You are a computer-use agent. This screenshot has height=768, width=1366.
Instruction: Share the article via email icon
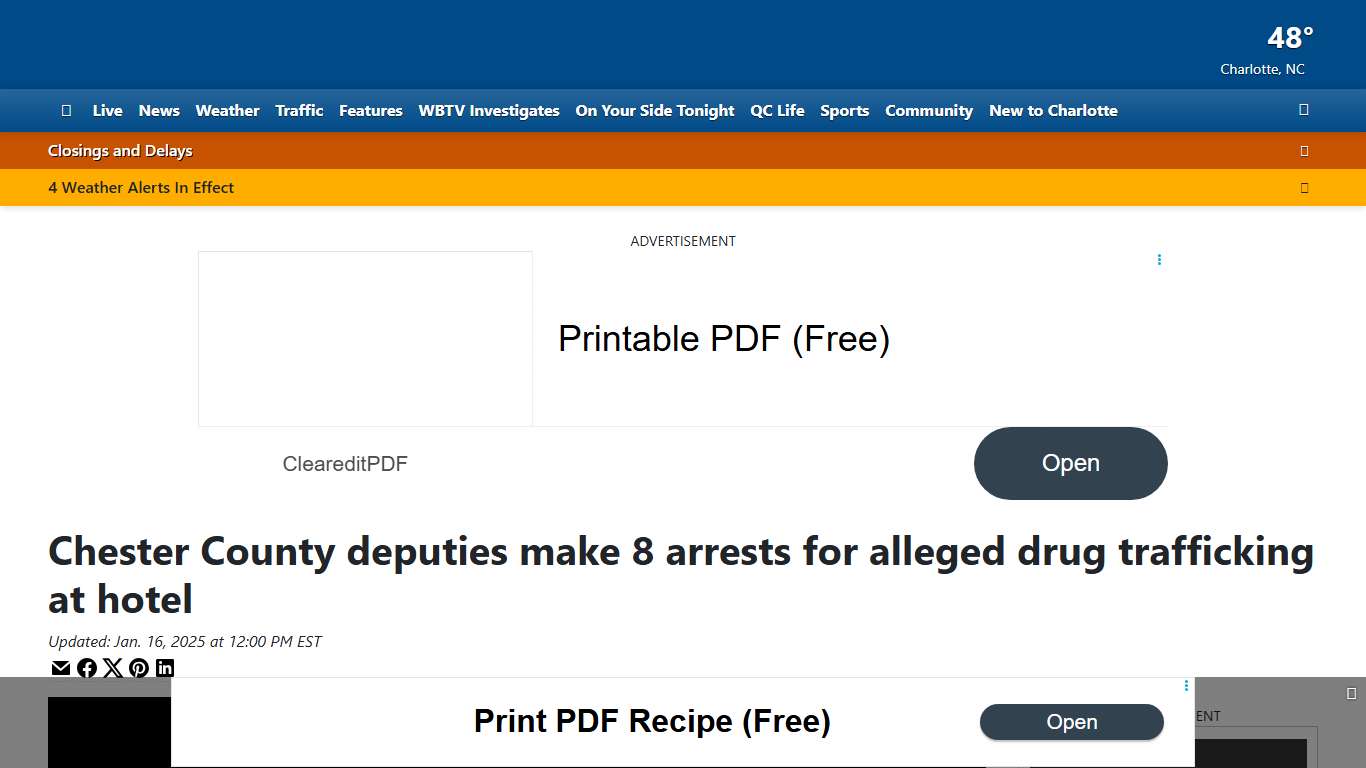click(x=61, y=668)
